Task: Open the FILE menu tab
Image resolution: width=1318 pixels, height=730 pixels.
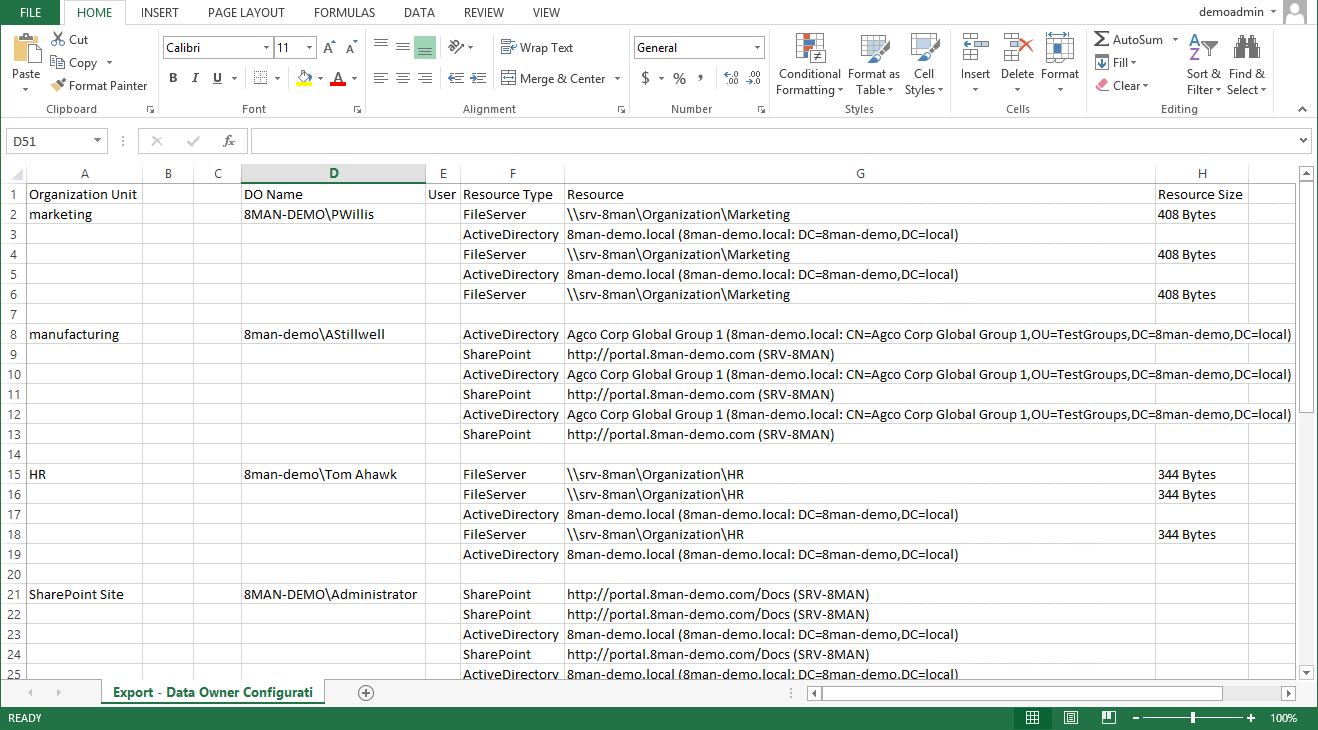Action: [x=31, y=13]
